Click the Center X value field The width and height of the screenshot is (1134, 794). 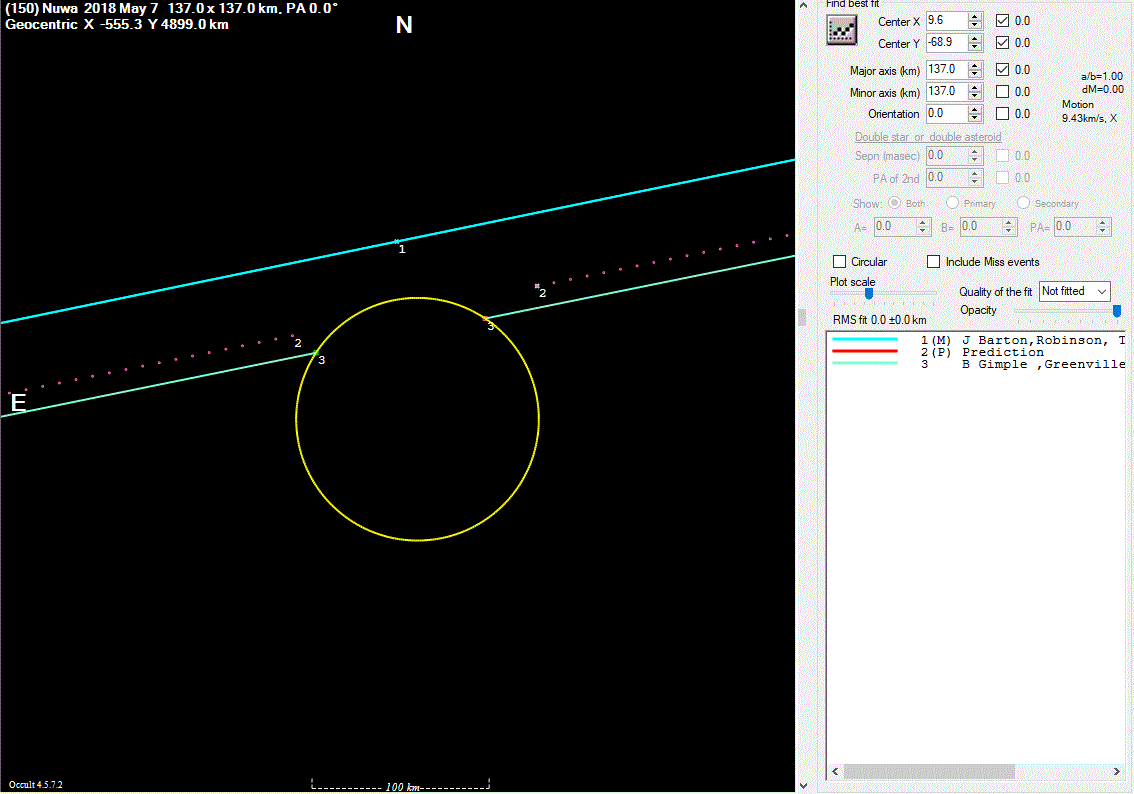click(x=947, y=21)
